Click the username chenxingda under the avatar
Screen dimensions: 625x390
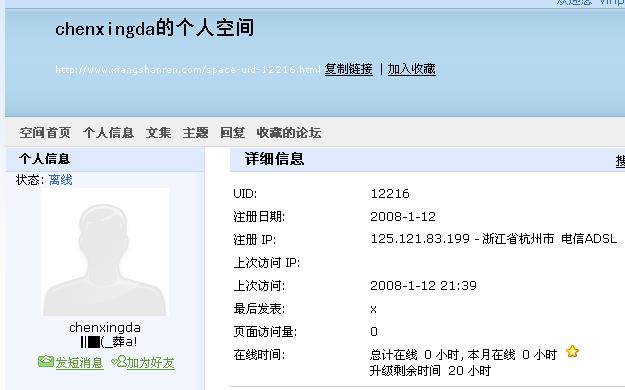105,328
